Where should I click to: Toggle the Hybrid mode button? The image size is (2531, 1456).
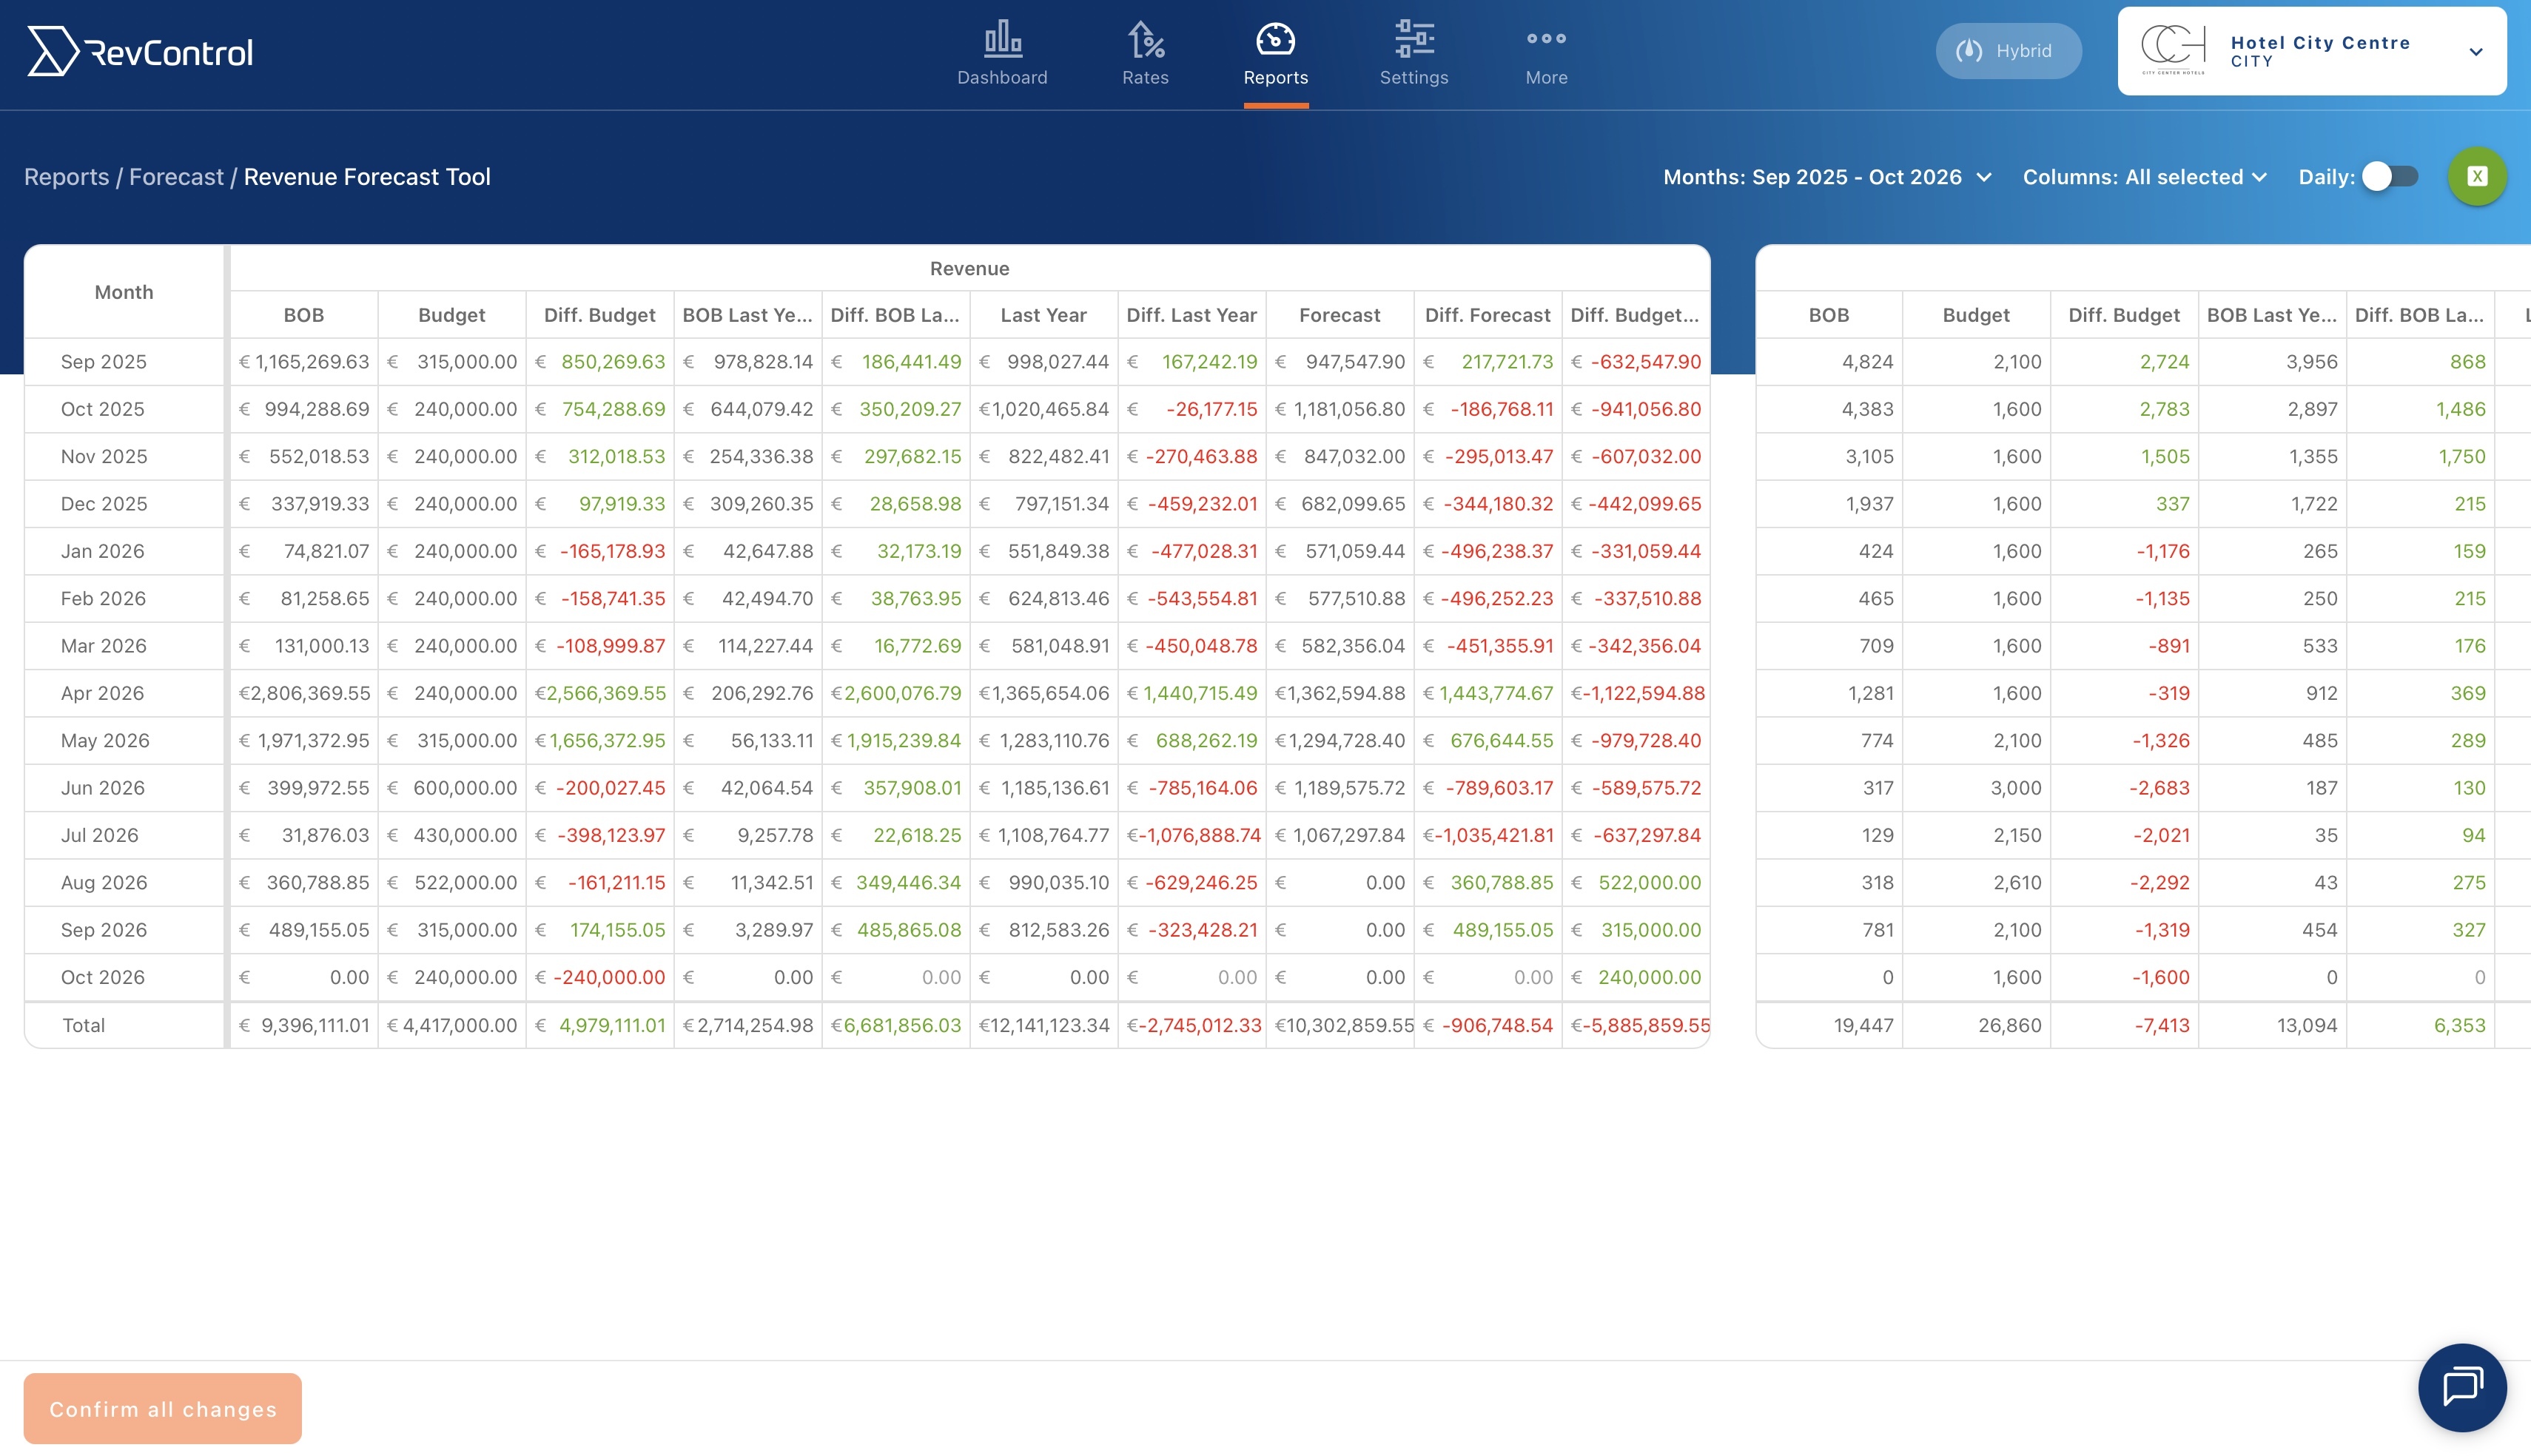2008,51
